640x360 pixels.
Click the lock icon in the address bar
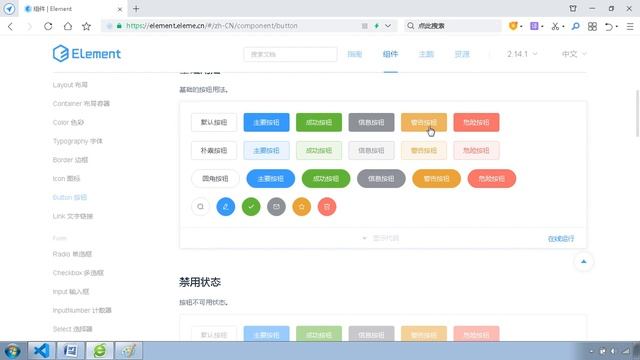pyautogui.click(x=119, y=26)
